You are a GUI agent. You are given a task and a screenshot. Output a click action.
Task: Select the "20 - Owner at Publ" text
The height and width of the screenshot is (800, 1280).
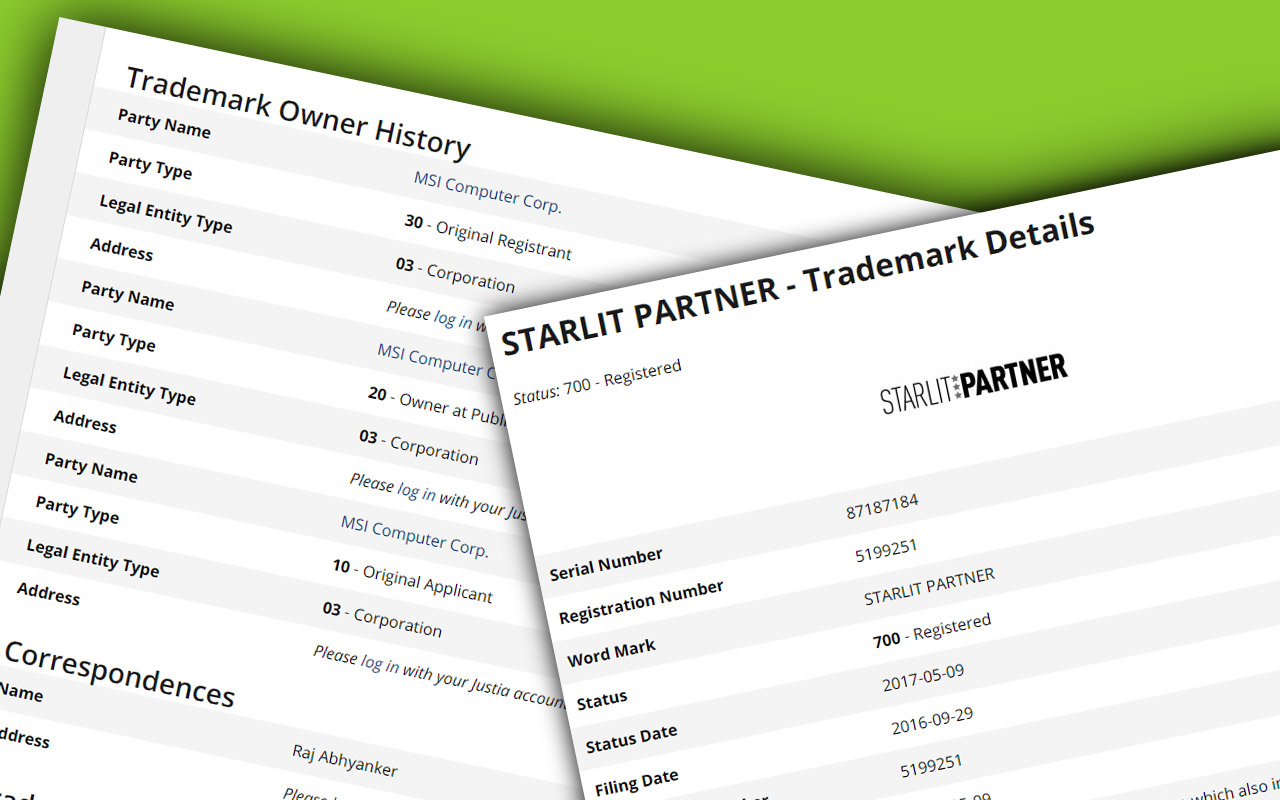pos(437,405)
